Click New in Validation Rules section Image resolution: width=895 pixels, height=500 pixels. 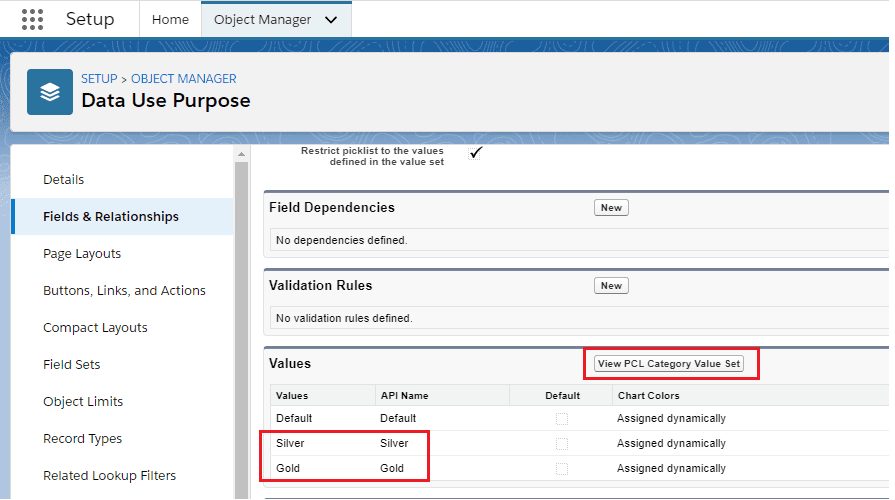point(611,285)
